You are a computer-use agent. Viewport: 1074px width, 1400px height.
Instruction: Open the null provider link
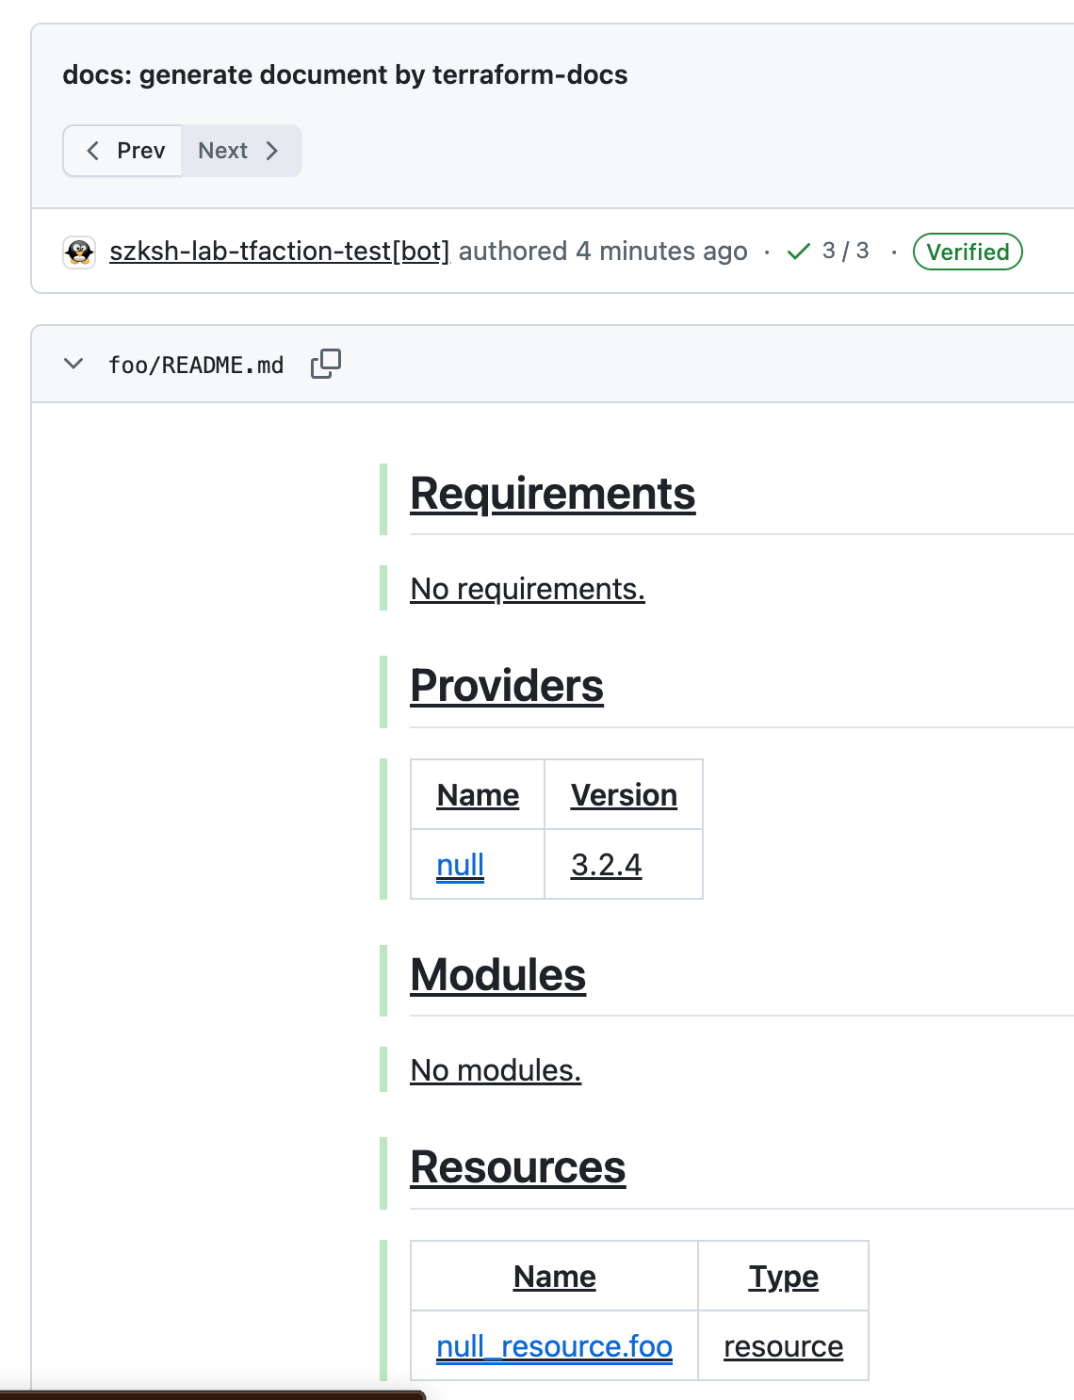(460, 865)
